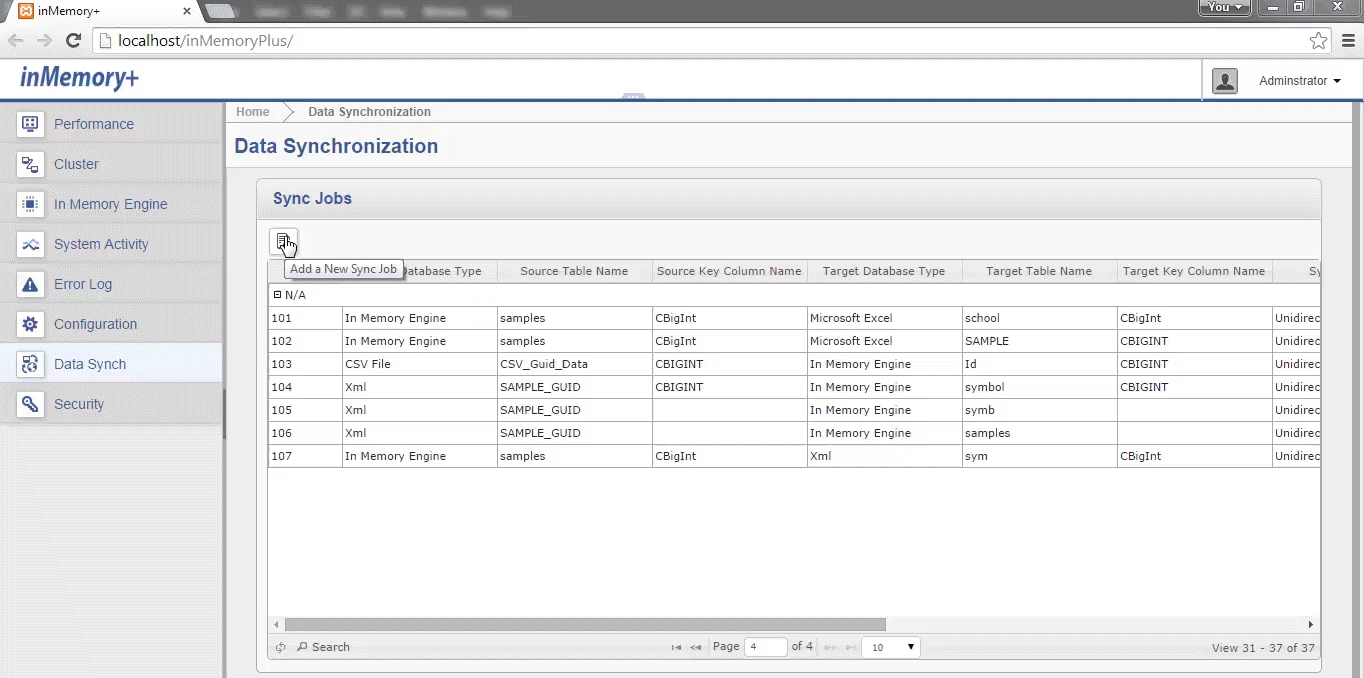Open the Performance sidebar icon
Image resolution: width=1364 pixels, height=678 pixels.
click(30, 124)
